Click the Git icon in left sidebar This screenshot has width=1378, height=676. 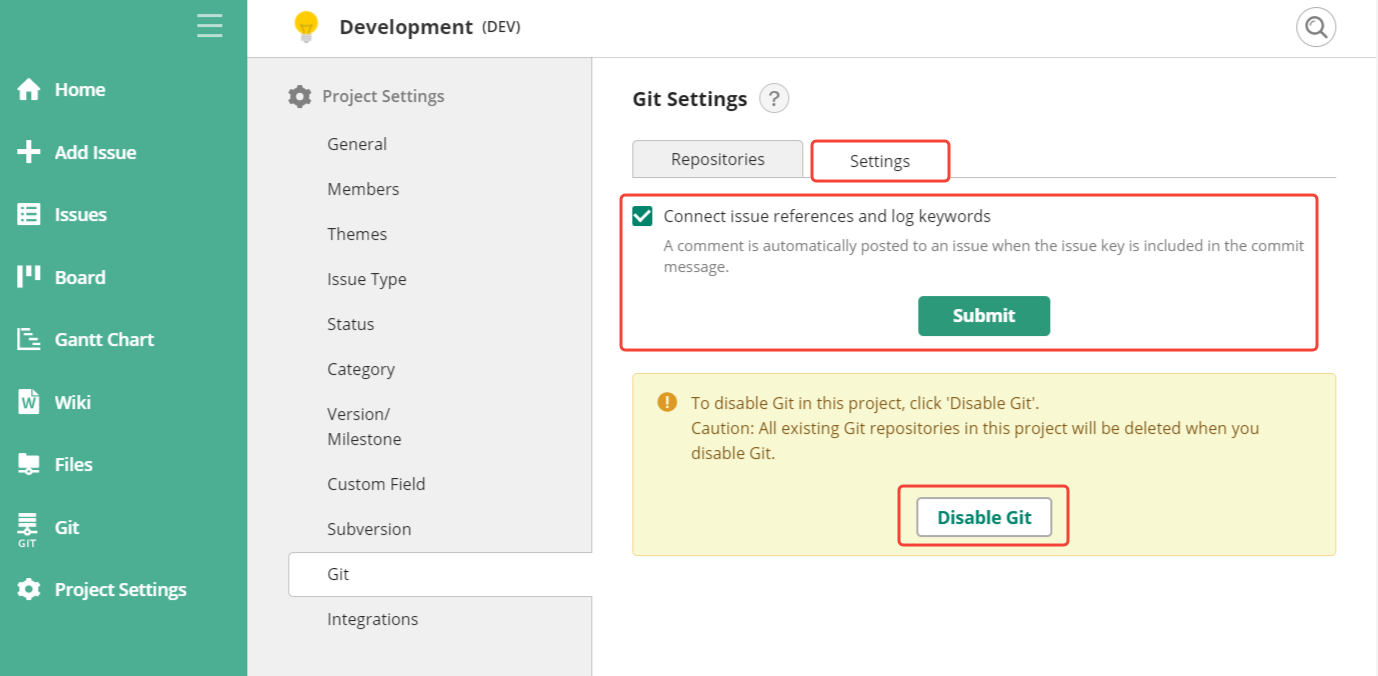[28, 529]
